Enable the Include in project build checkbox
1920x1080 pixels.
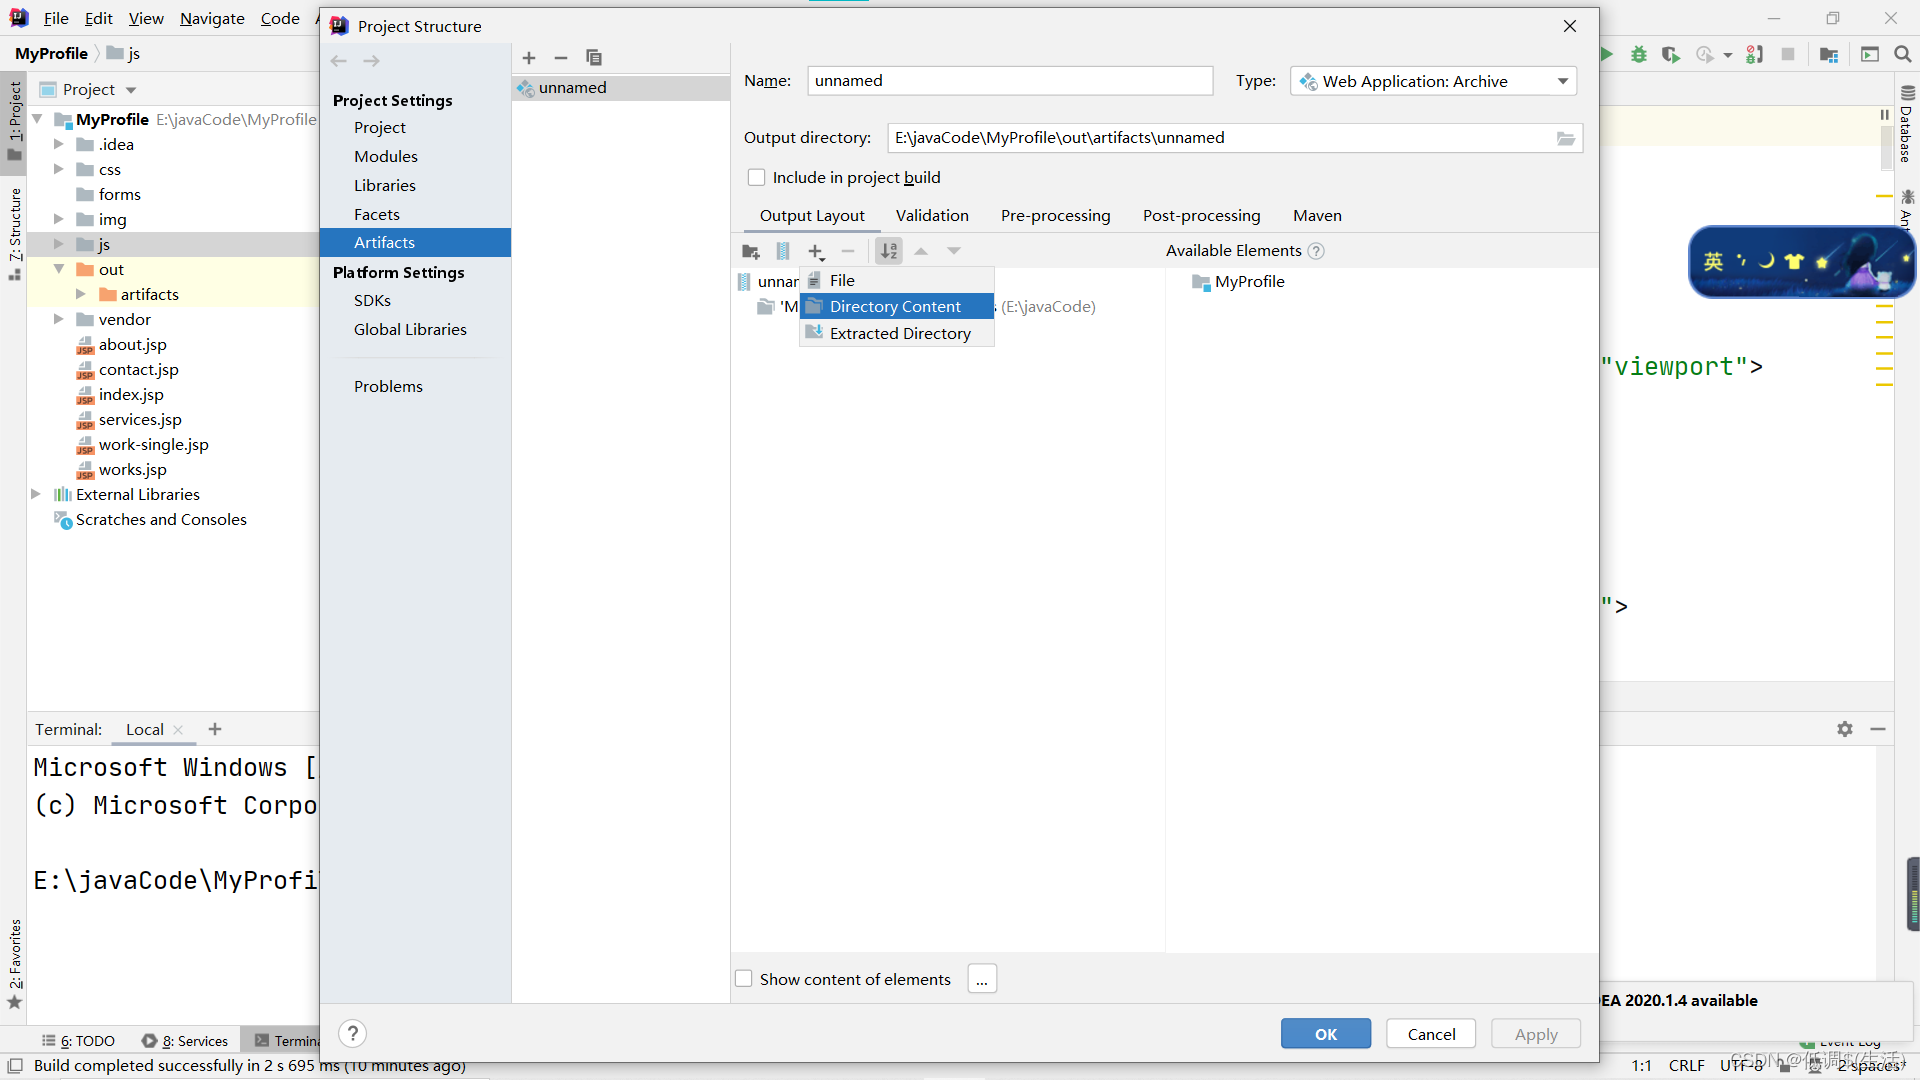pos(757,177)
